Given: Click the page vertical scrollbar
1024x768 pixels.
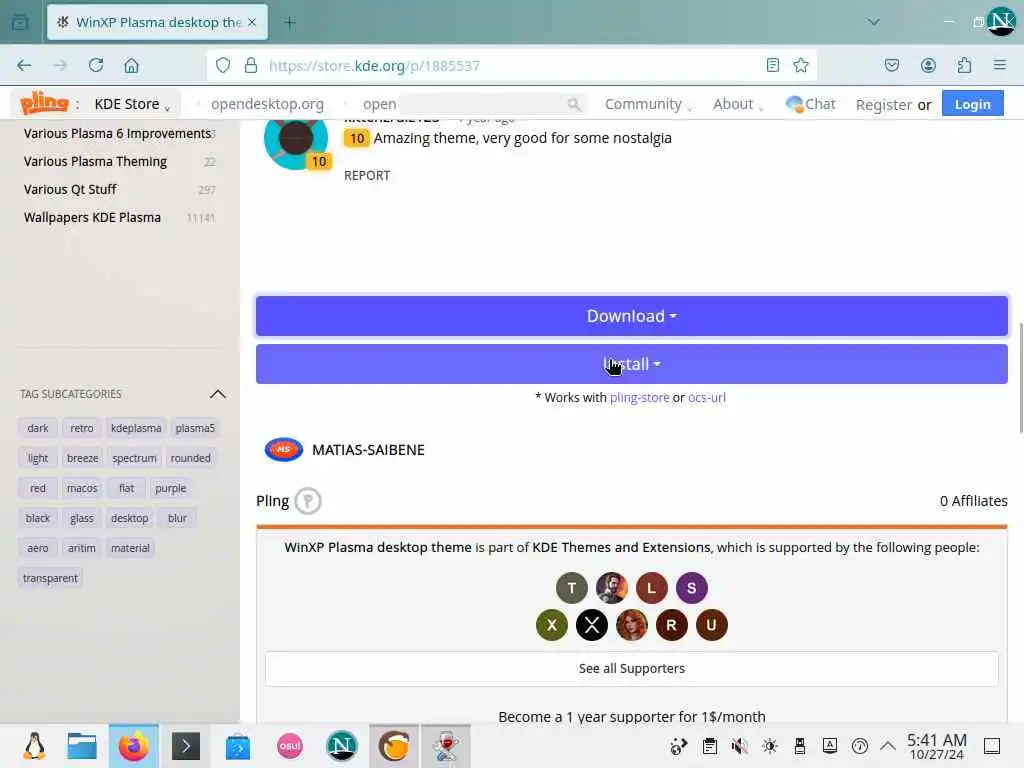Looking at the screenshot, I should pyautogui.click(x=1020, y=377).
